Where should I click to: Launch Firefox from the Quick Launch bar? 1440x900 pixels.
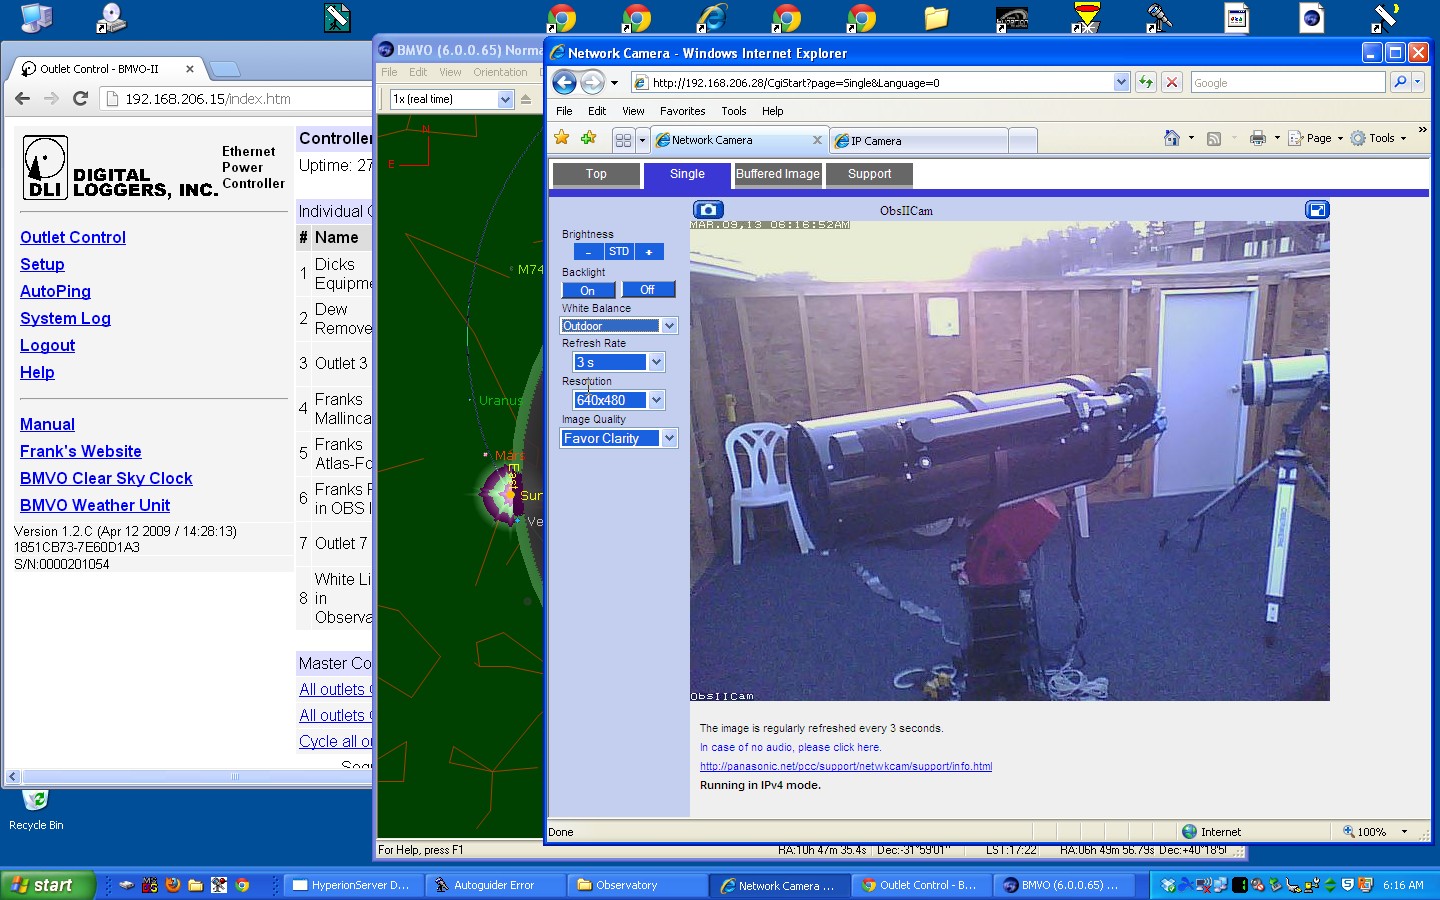coord(173,885)
